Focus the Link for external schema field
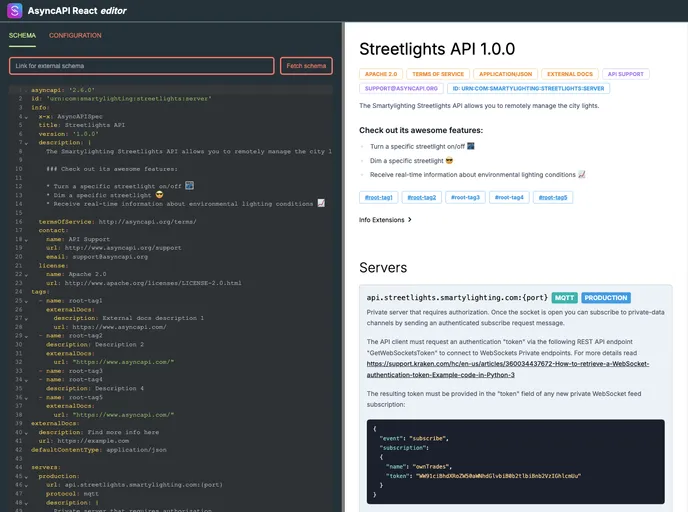Viewport: 688px width, 512px height. (141, 66)
